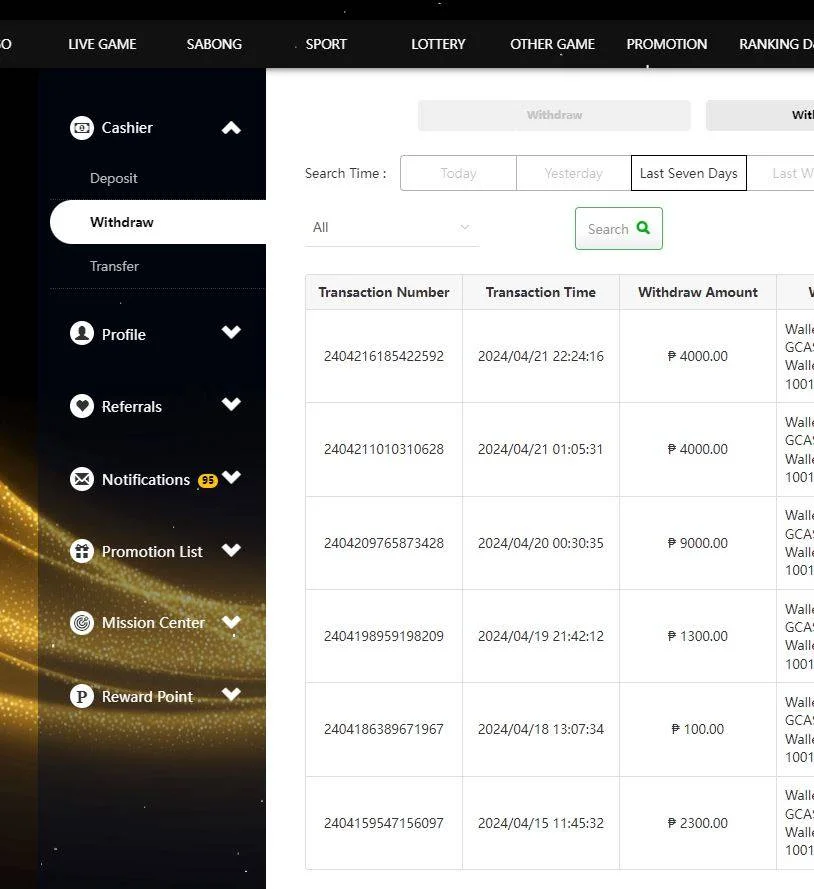
Task: Open the SPORT menu
Action: [x=326, y=44]
